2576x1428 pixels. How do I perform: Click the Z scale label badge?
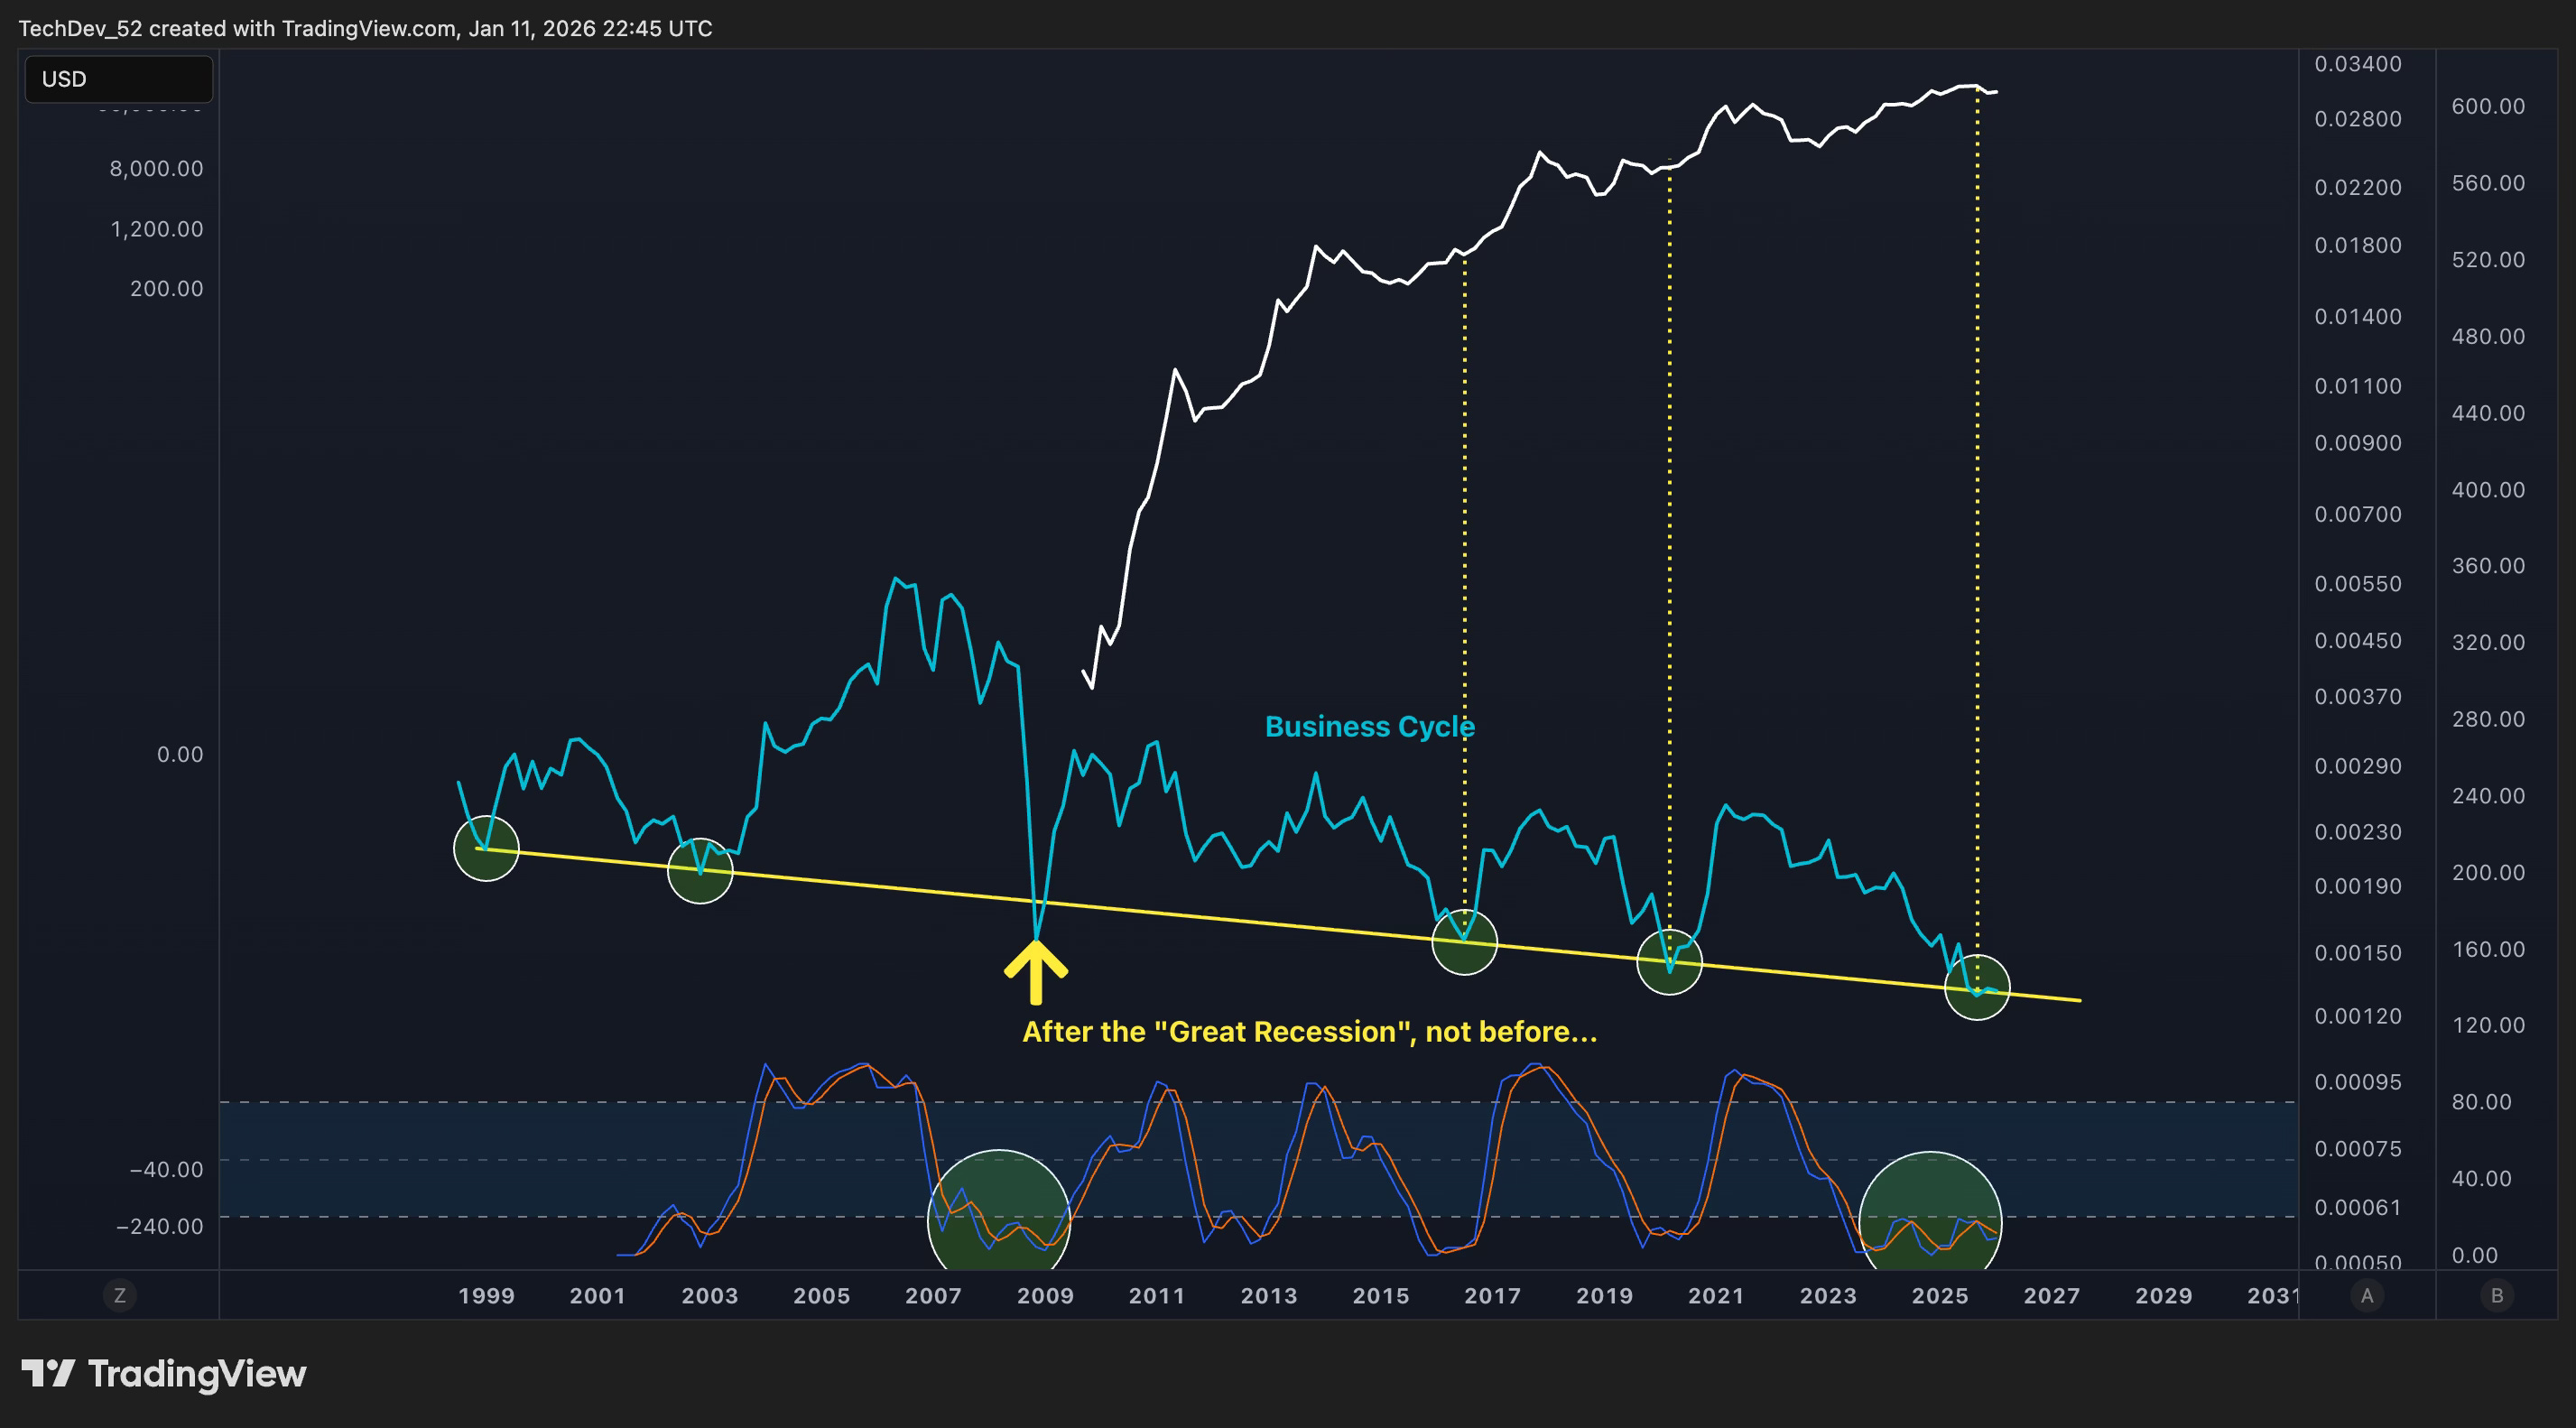click(x=120, y=1295)
